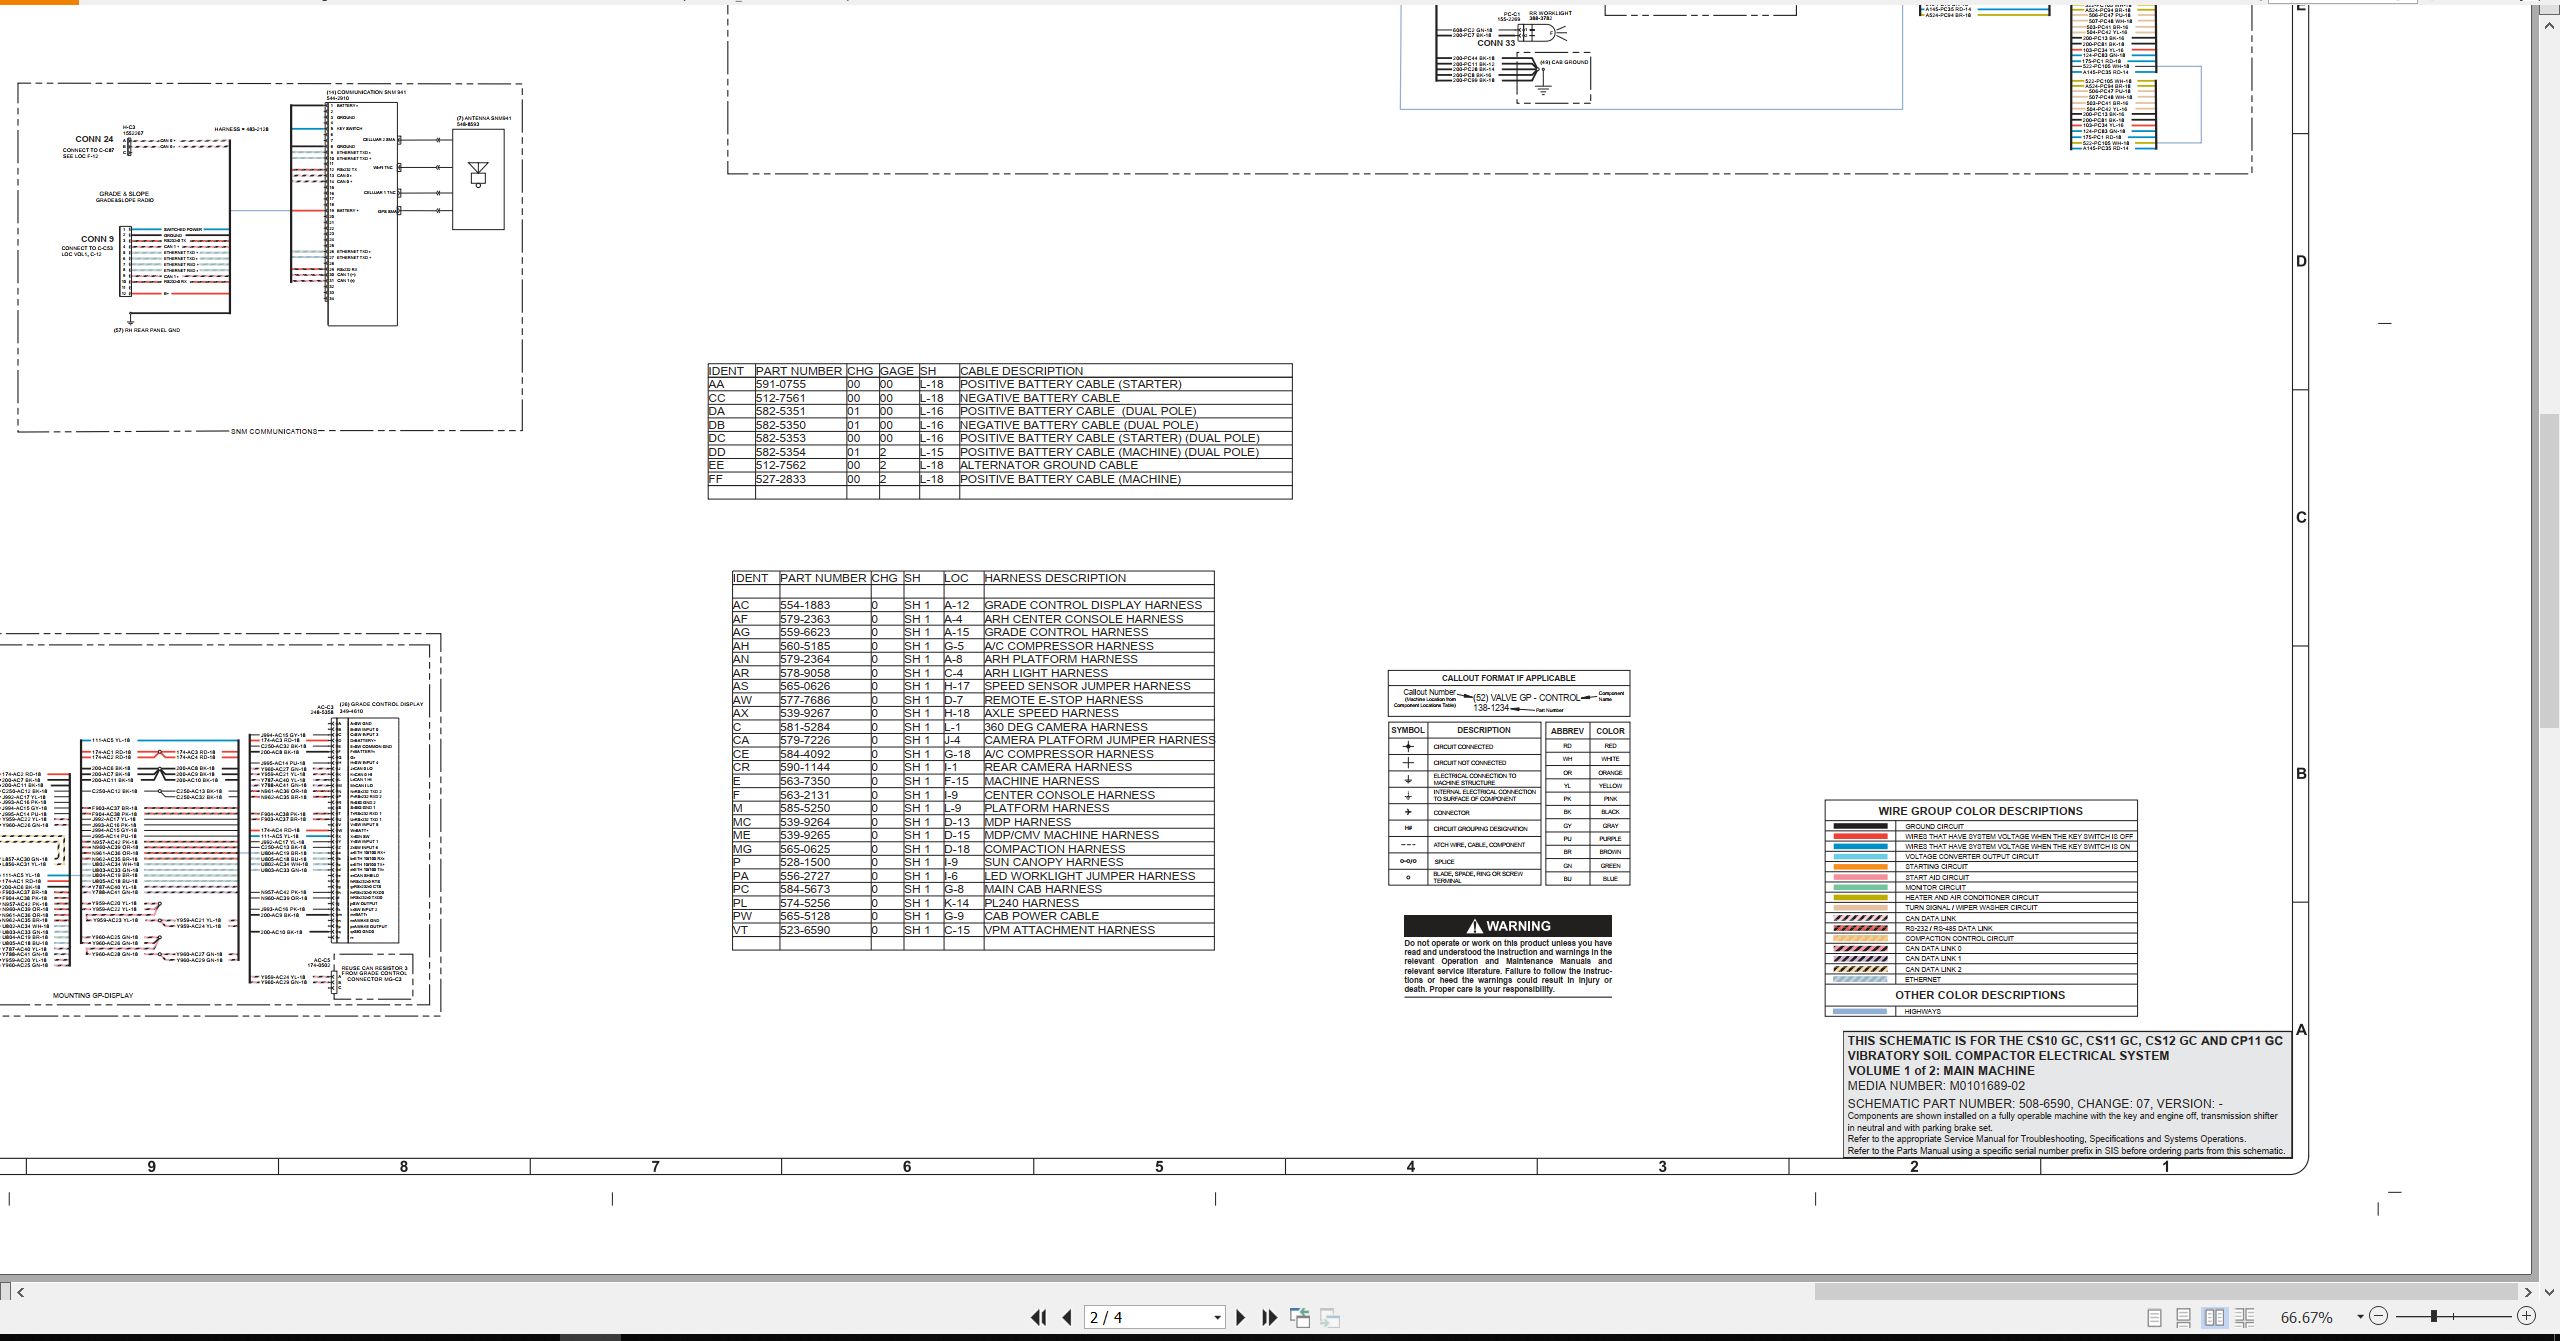
Task: Click CALLOUT FORMAT IF APPLICABLE heading
Action: [x=1508, y=678]
